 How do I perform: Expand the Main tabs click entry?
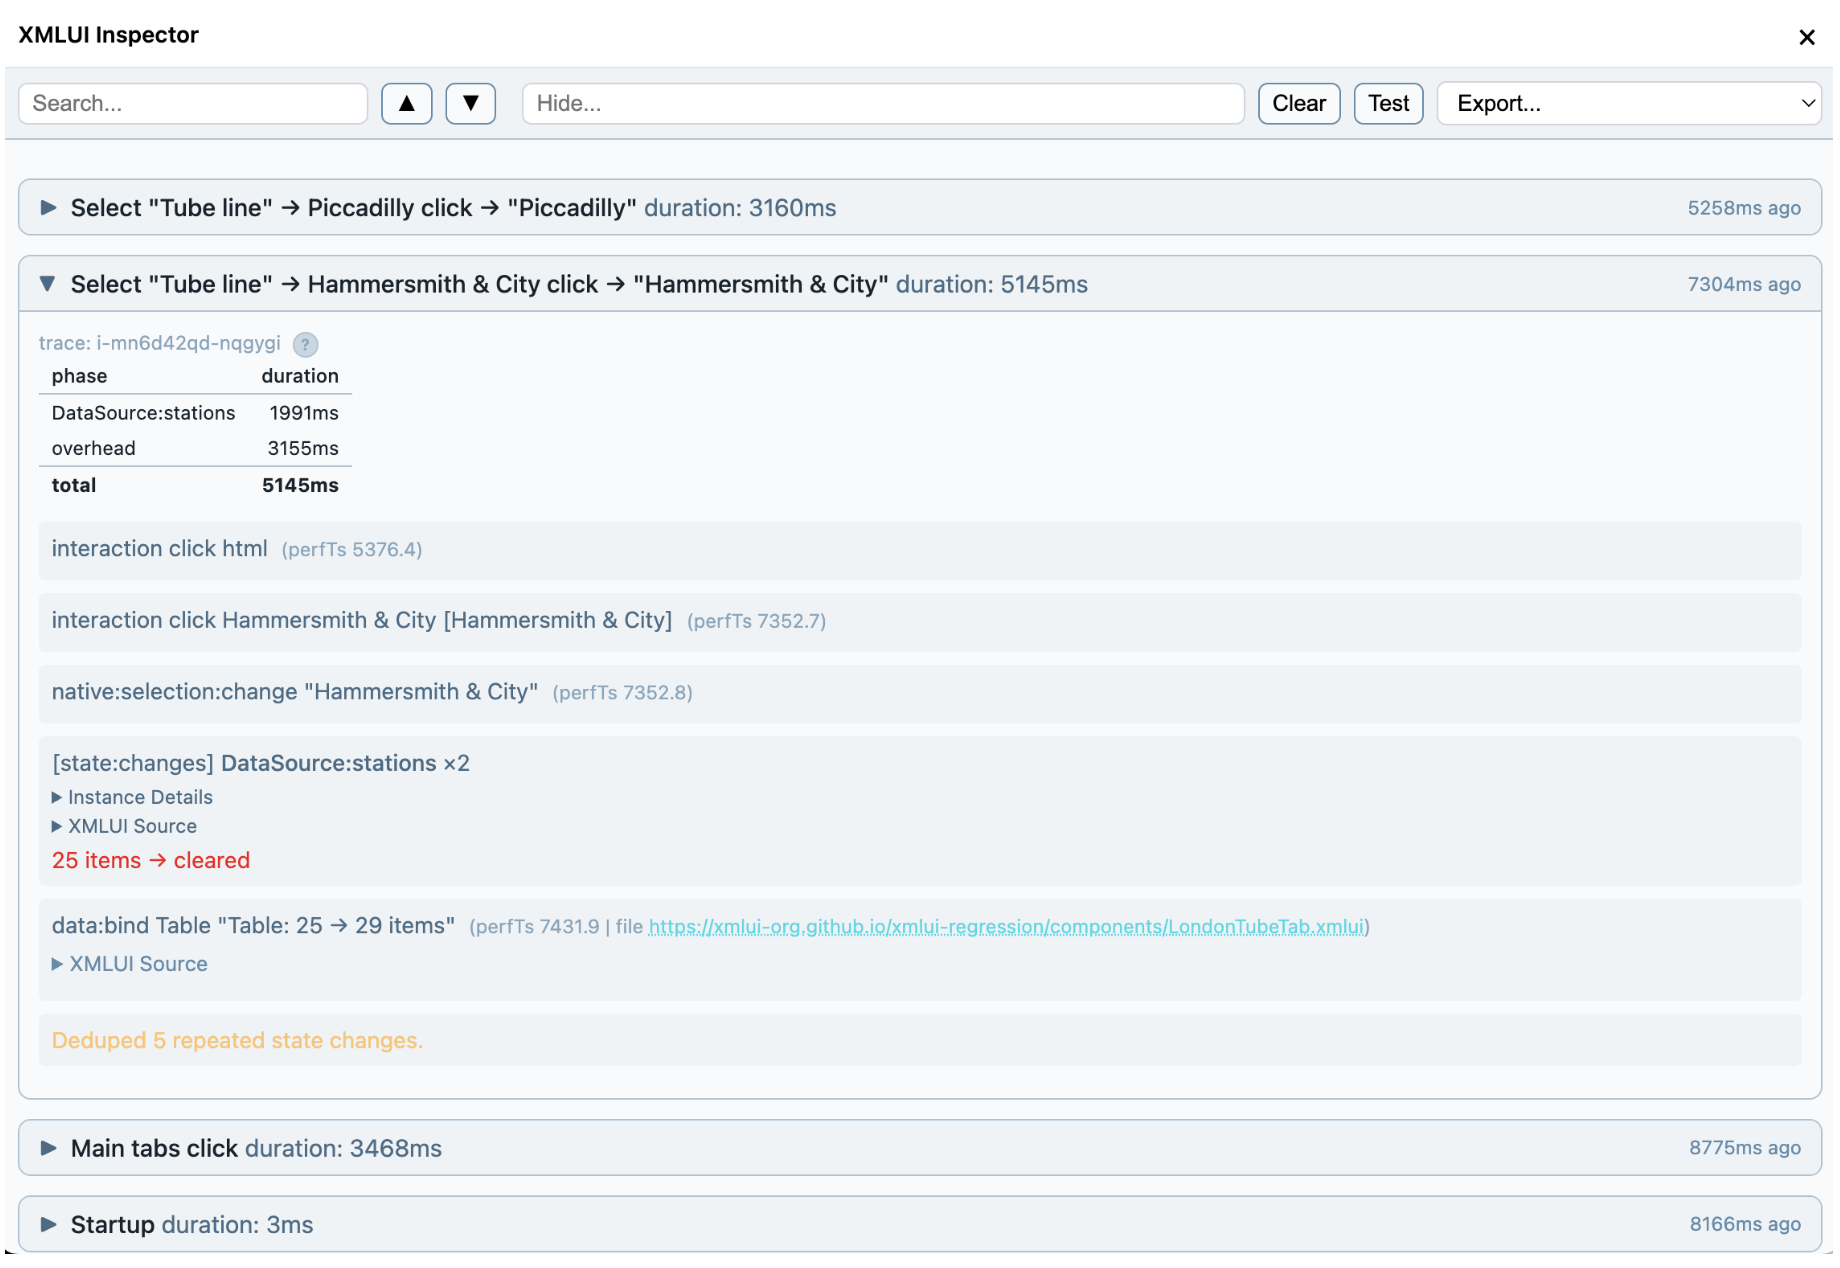coord(49,1147)
